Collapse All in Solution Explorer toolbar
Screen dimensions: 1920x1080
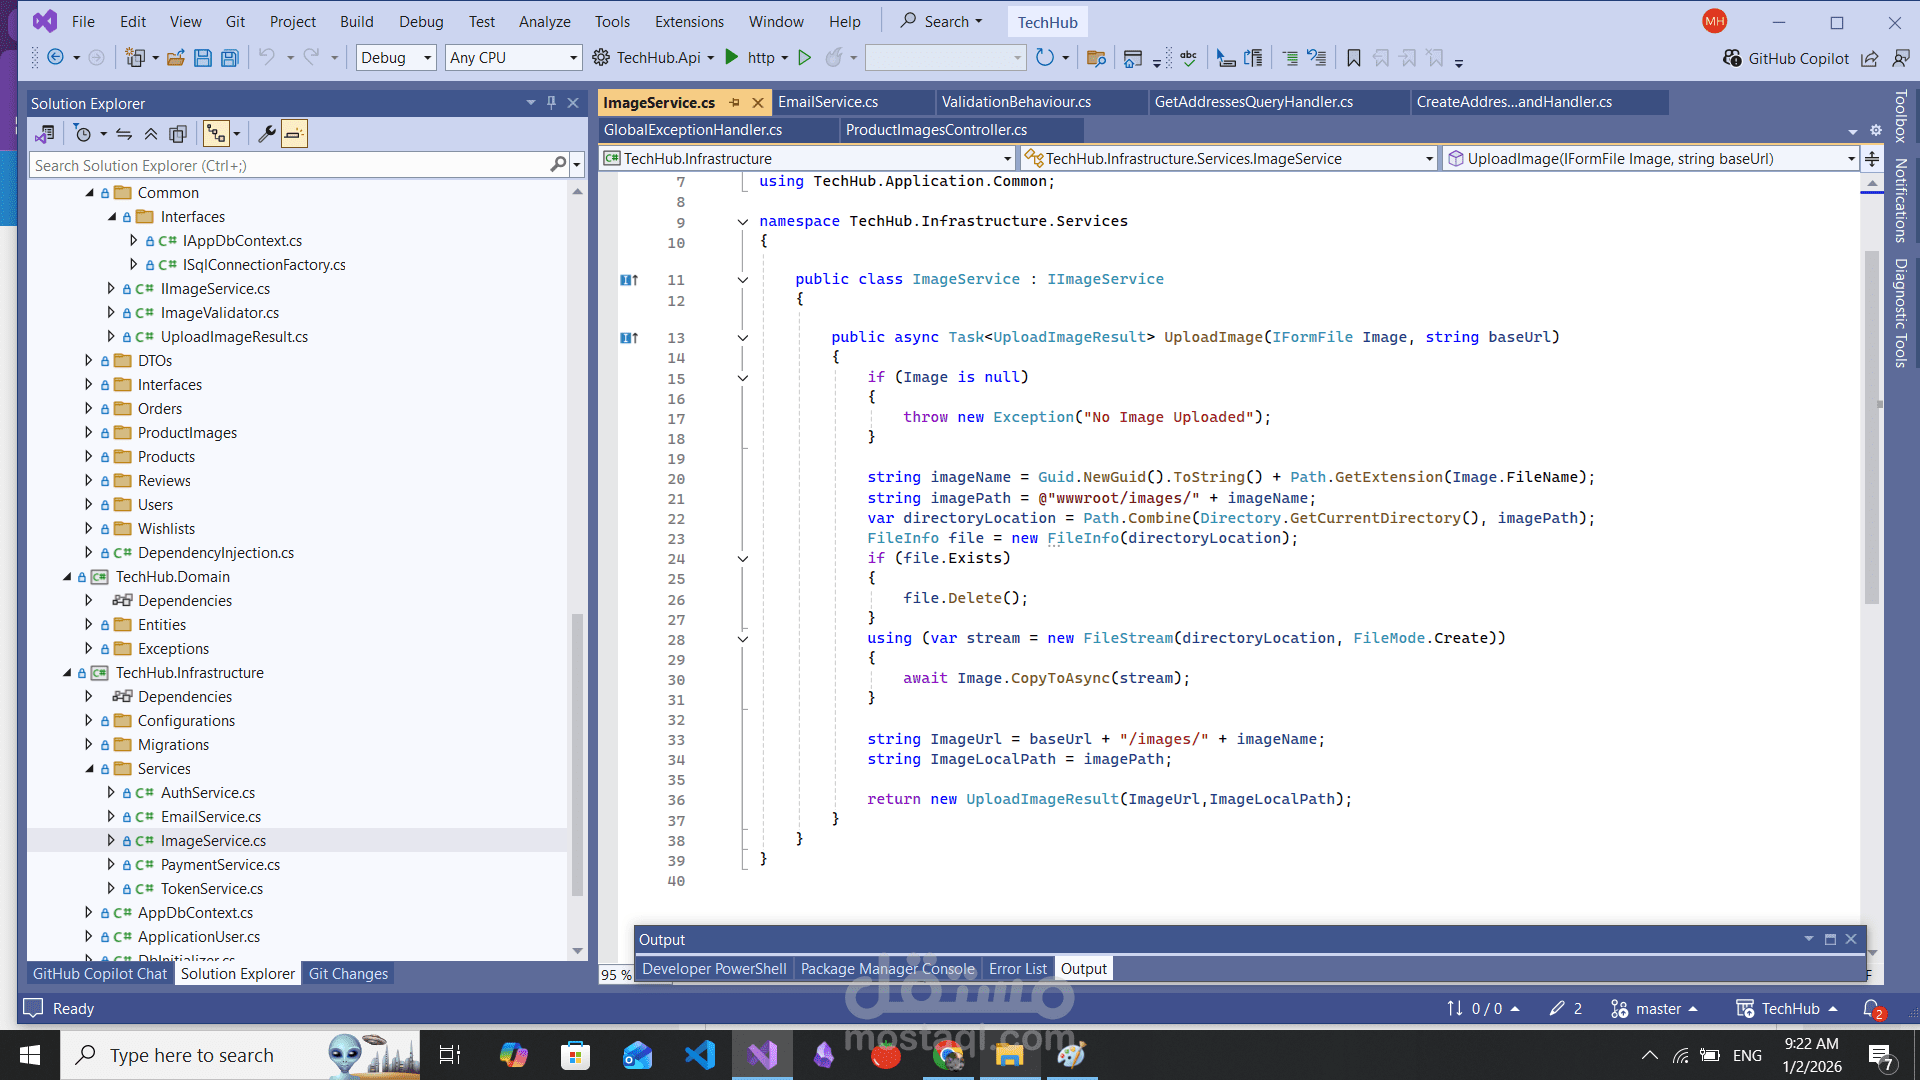(151, 134)
